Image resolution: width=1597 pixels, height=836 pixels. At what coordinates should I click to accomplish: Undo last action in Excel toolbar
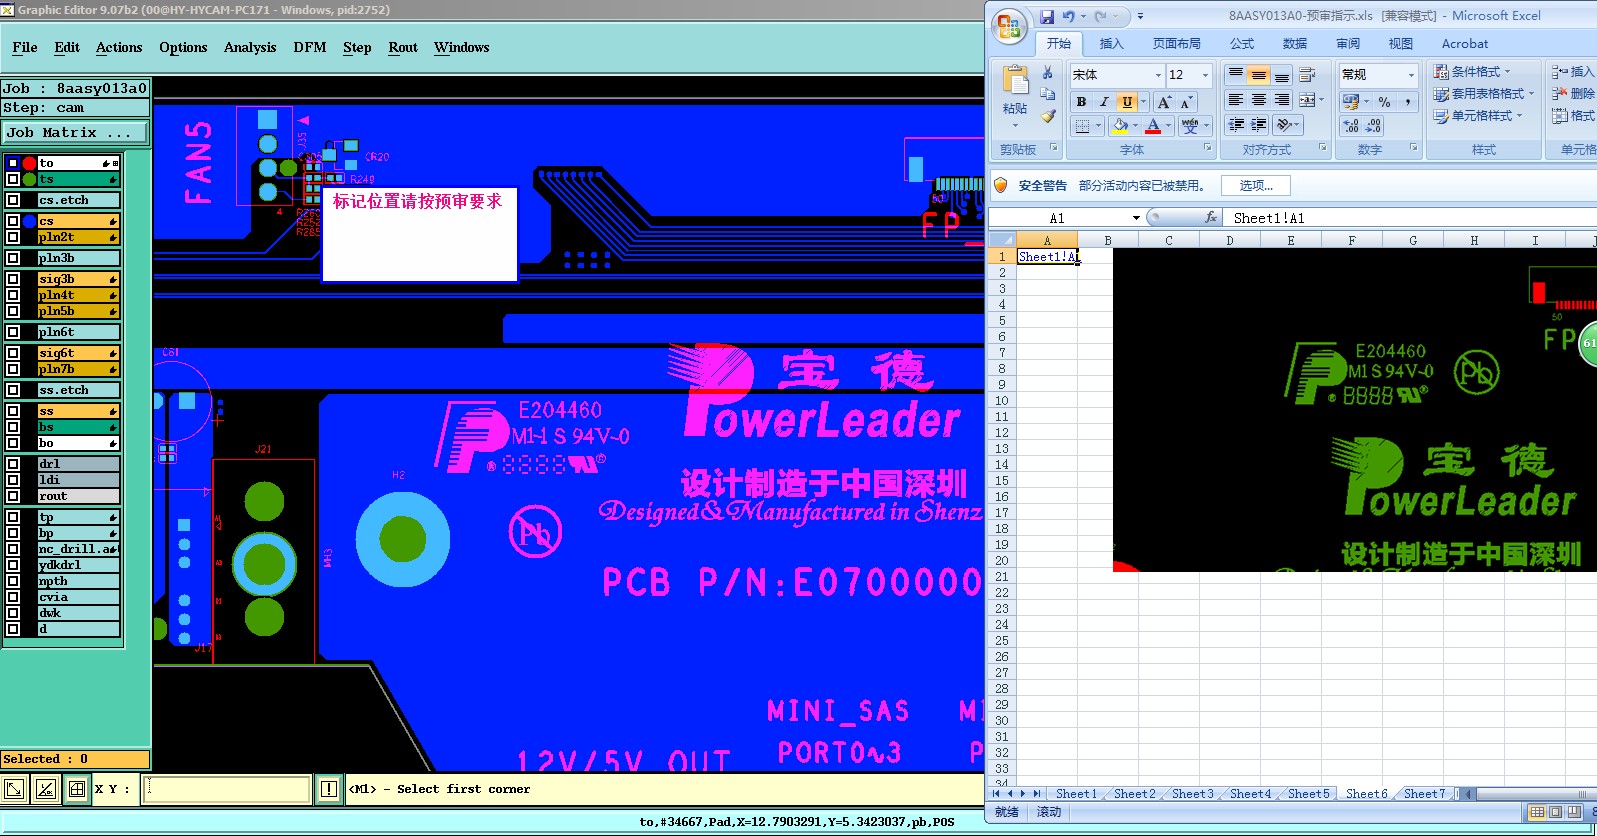pos(1069,16)
